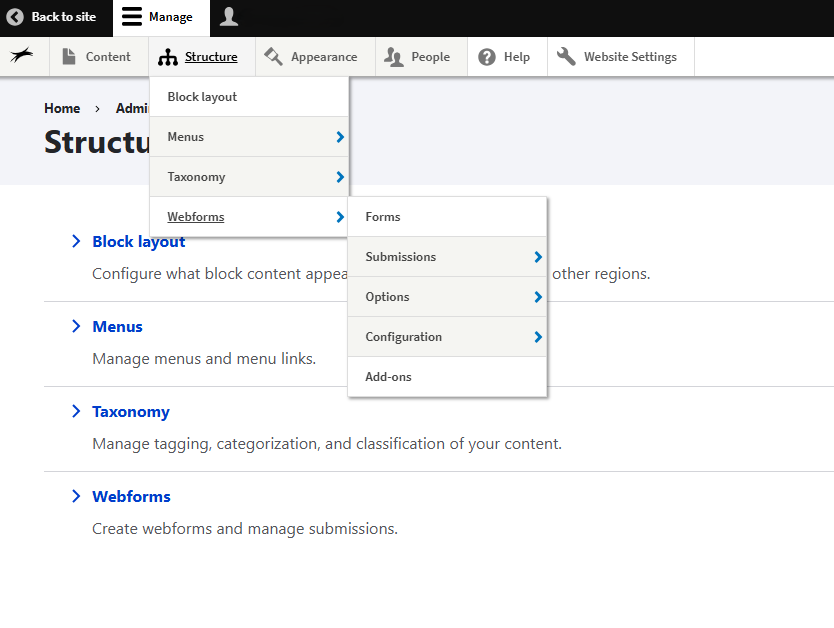Image resolution: width=834 pixels, height=628 pixels.
Task: Open Submissions in Webforms submenu
Action: (447, 257)
